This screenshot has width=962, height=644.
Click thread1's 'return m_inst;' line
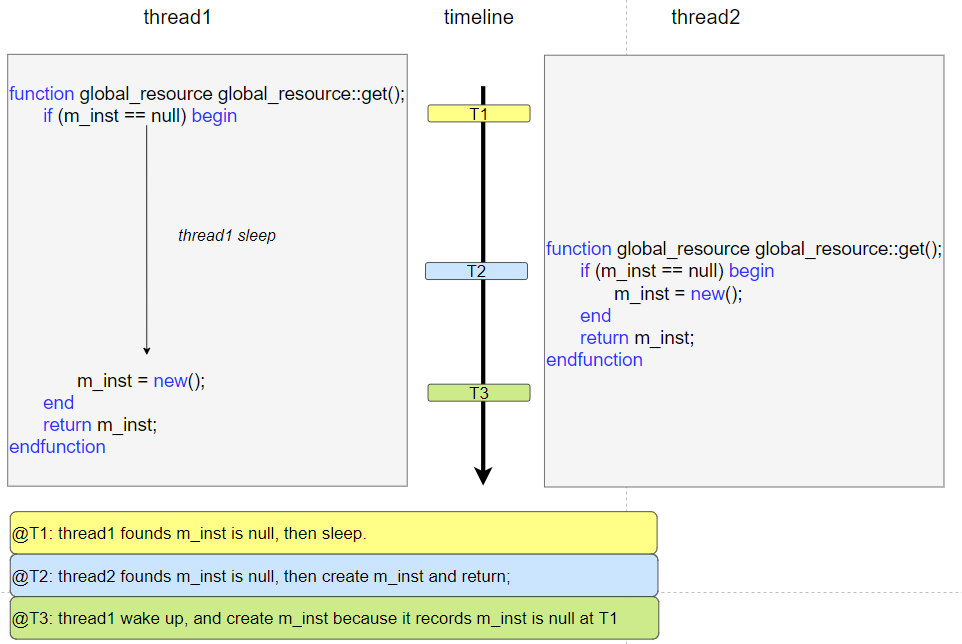pos(100,425)
